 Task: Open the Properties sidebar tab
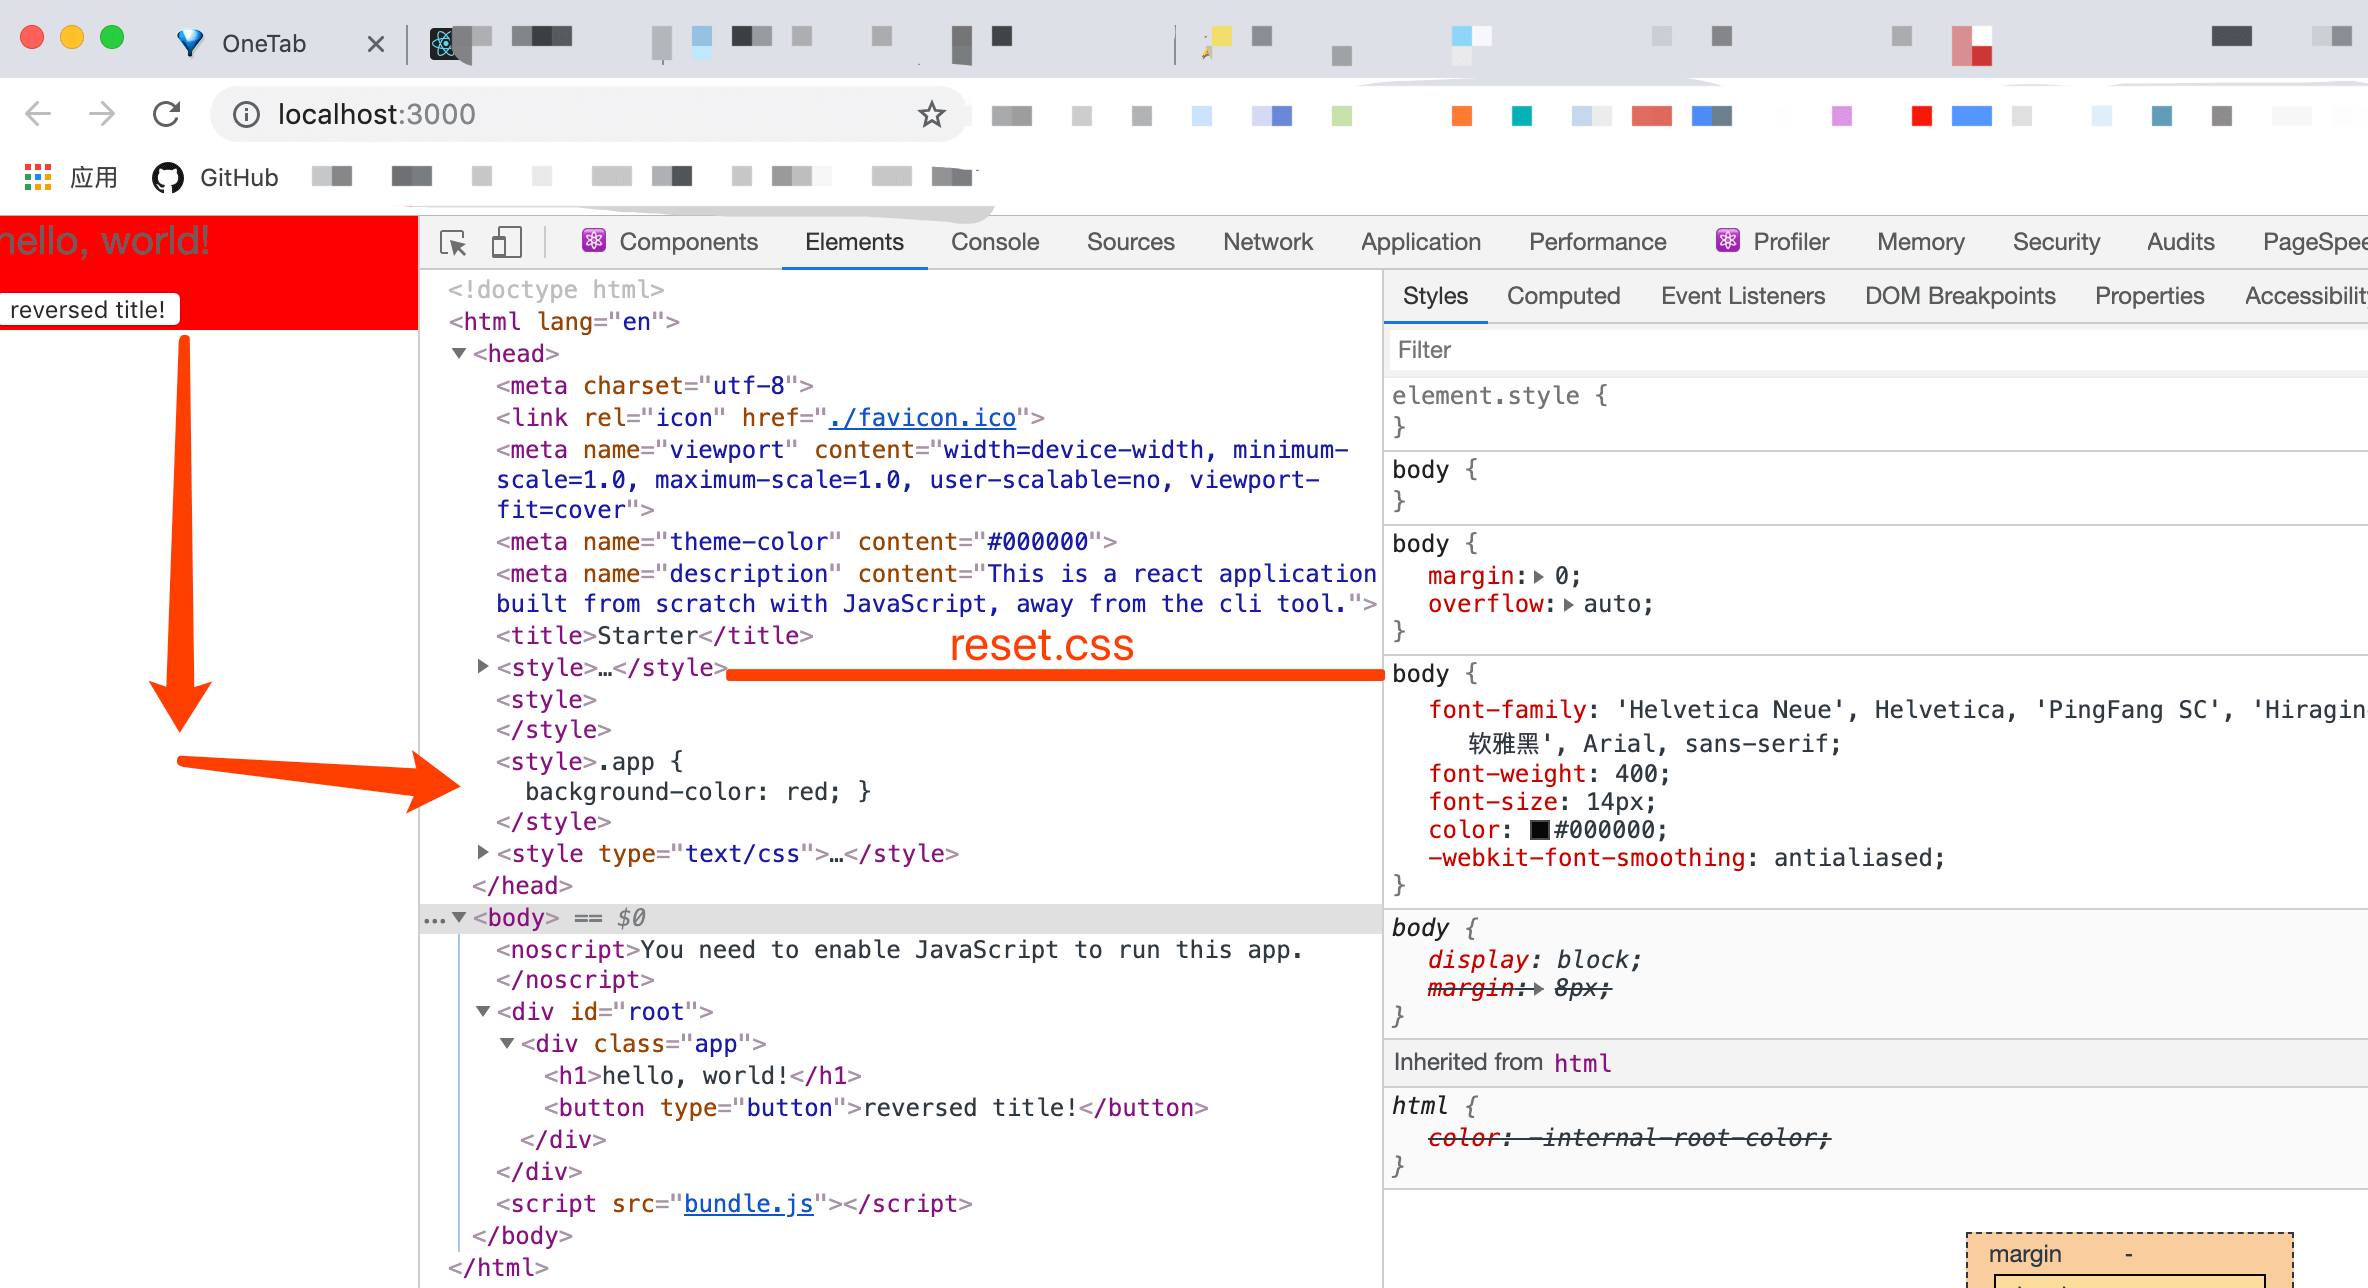point(2150,296)
